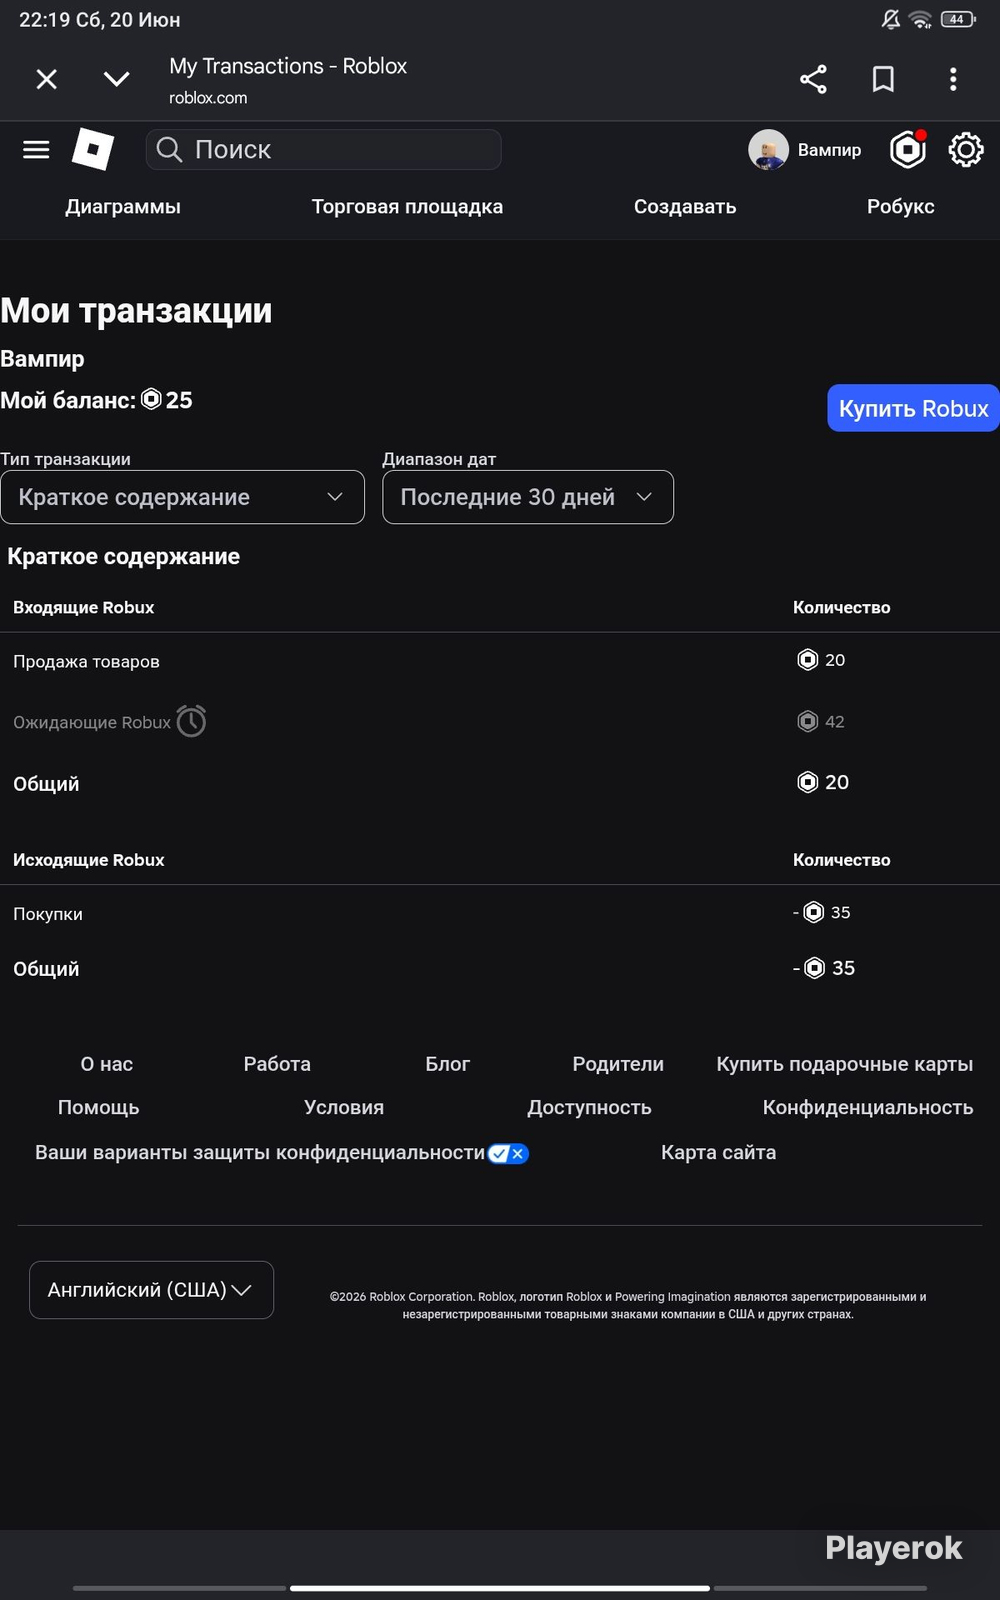The height and width of the screenshot is (1600, 1000).
Task: Focus the Поиск search field
Action: coord(324,150)
